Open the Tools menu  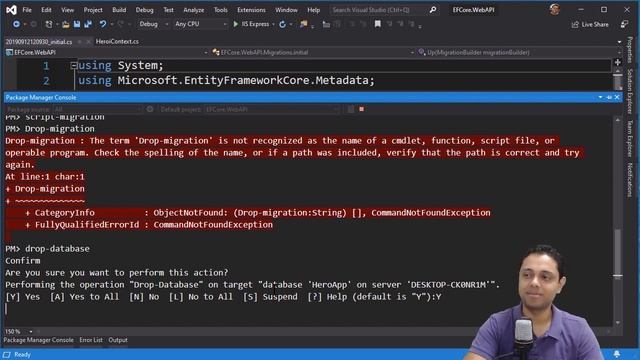coord(220,10)
